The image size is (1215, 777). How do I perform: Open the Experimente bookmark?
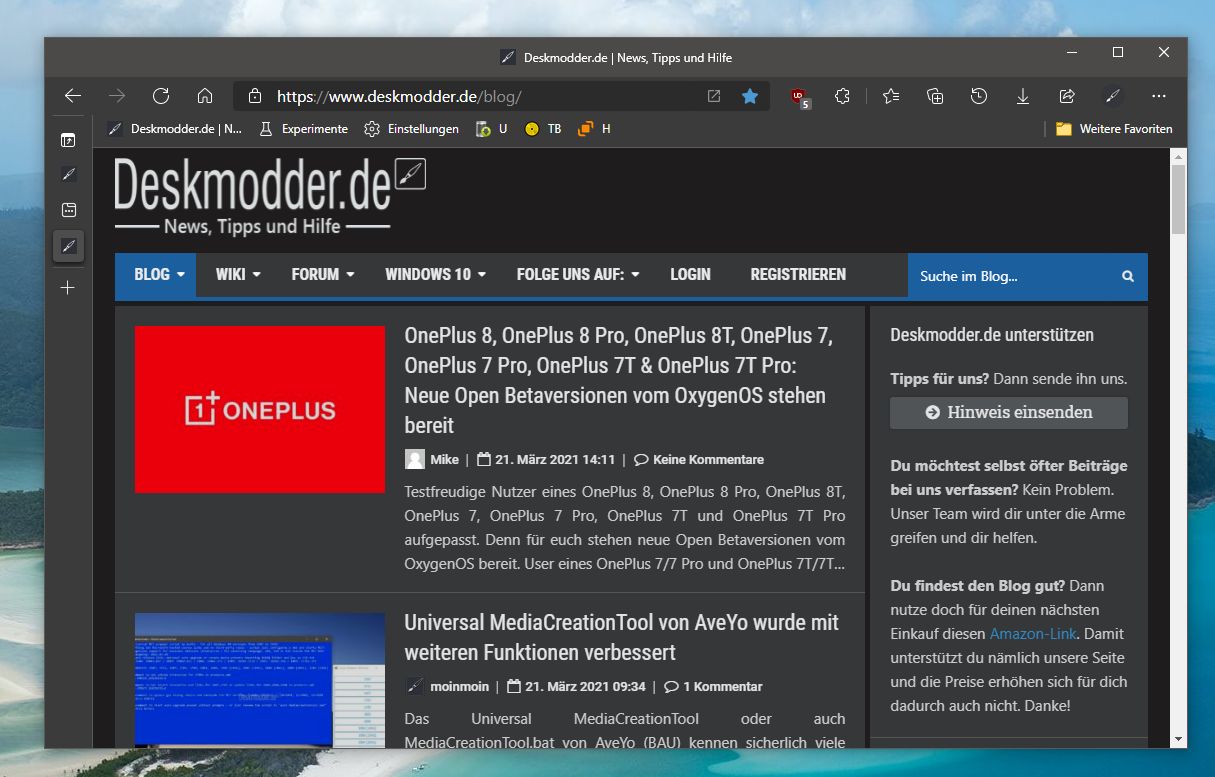click(303, 129)
